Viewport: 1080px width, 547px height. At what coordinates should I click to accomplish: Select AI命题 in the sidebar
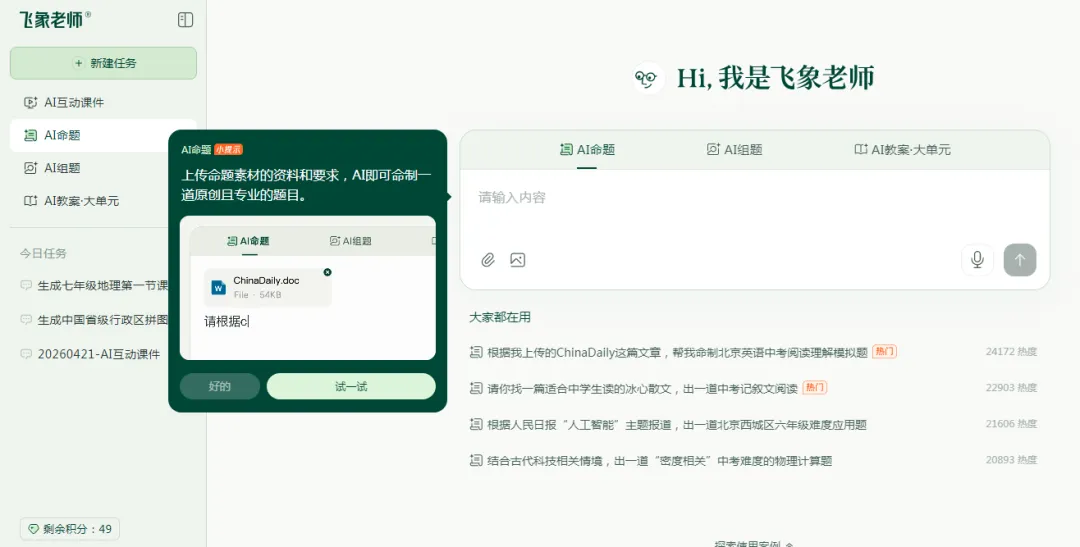click(90, 136)
